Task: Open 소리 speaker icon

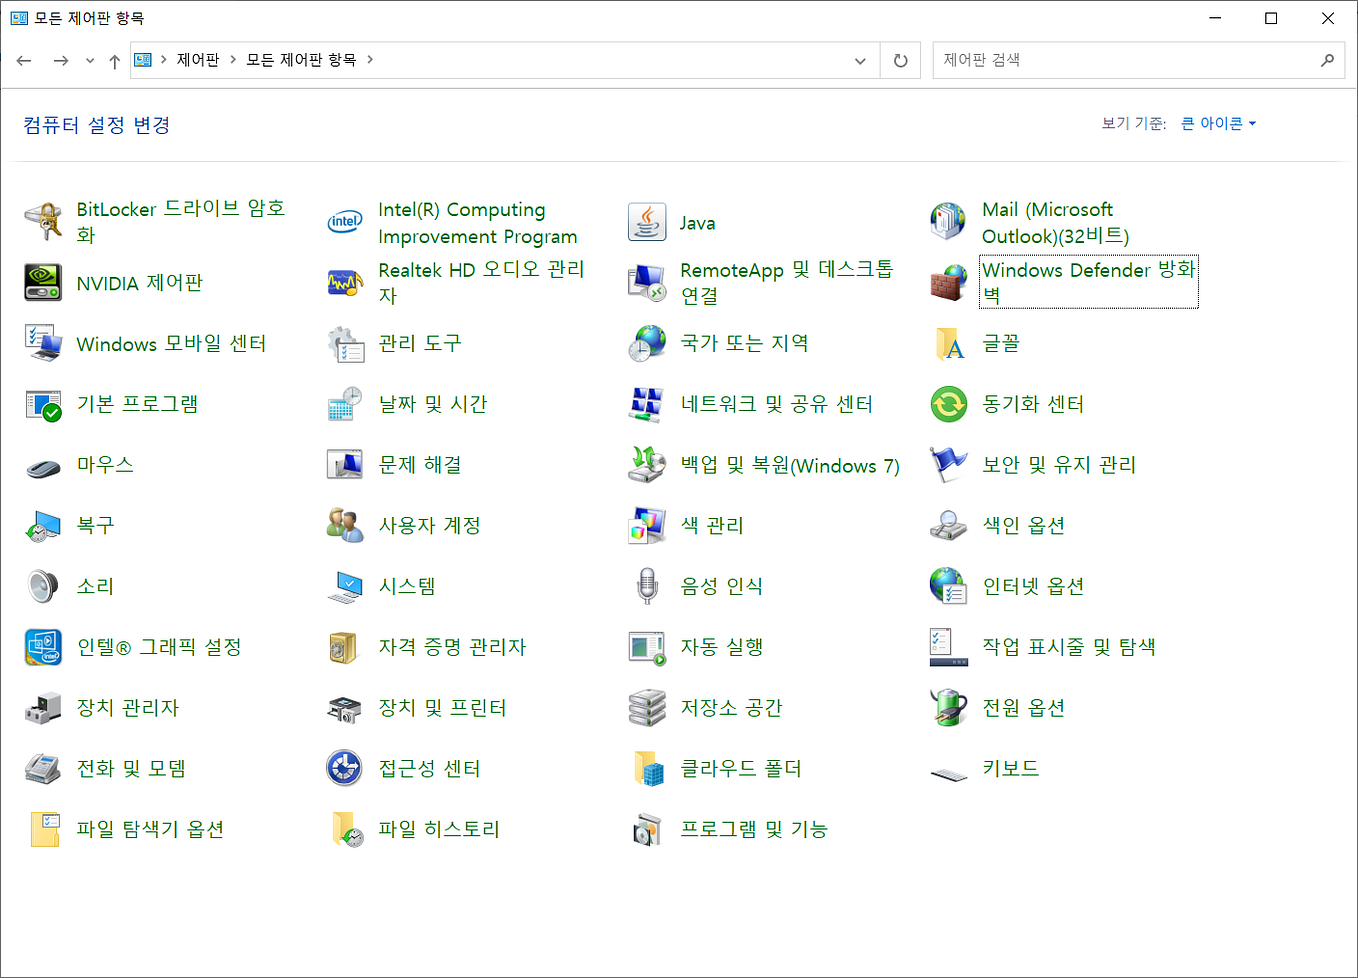Action: (x=43, y=586)
